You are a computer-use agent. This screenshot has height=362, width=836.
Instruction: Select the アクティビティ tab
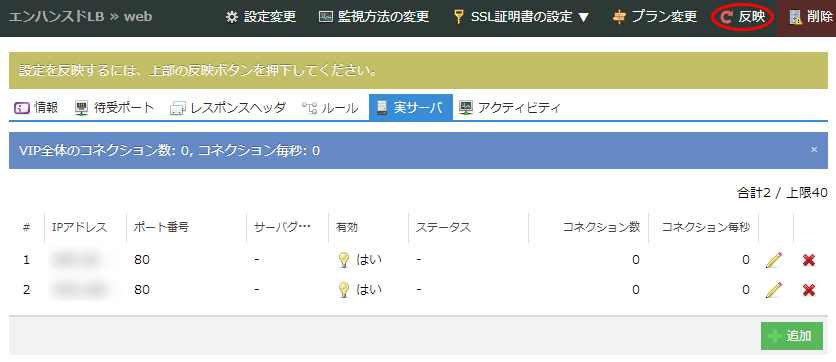[510, 108]
